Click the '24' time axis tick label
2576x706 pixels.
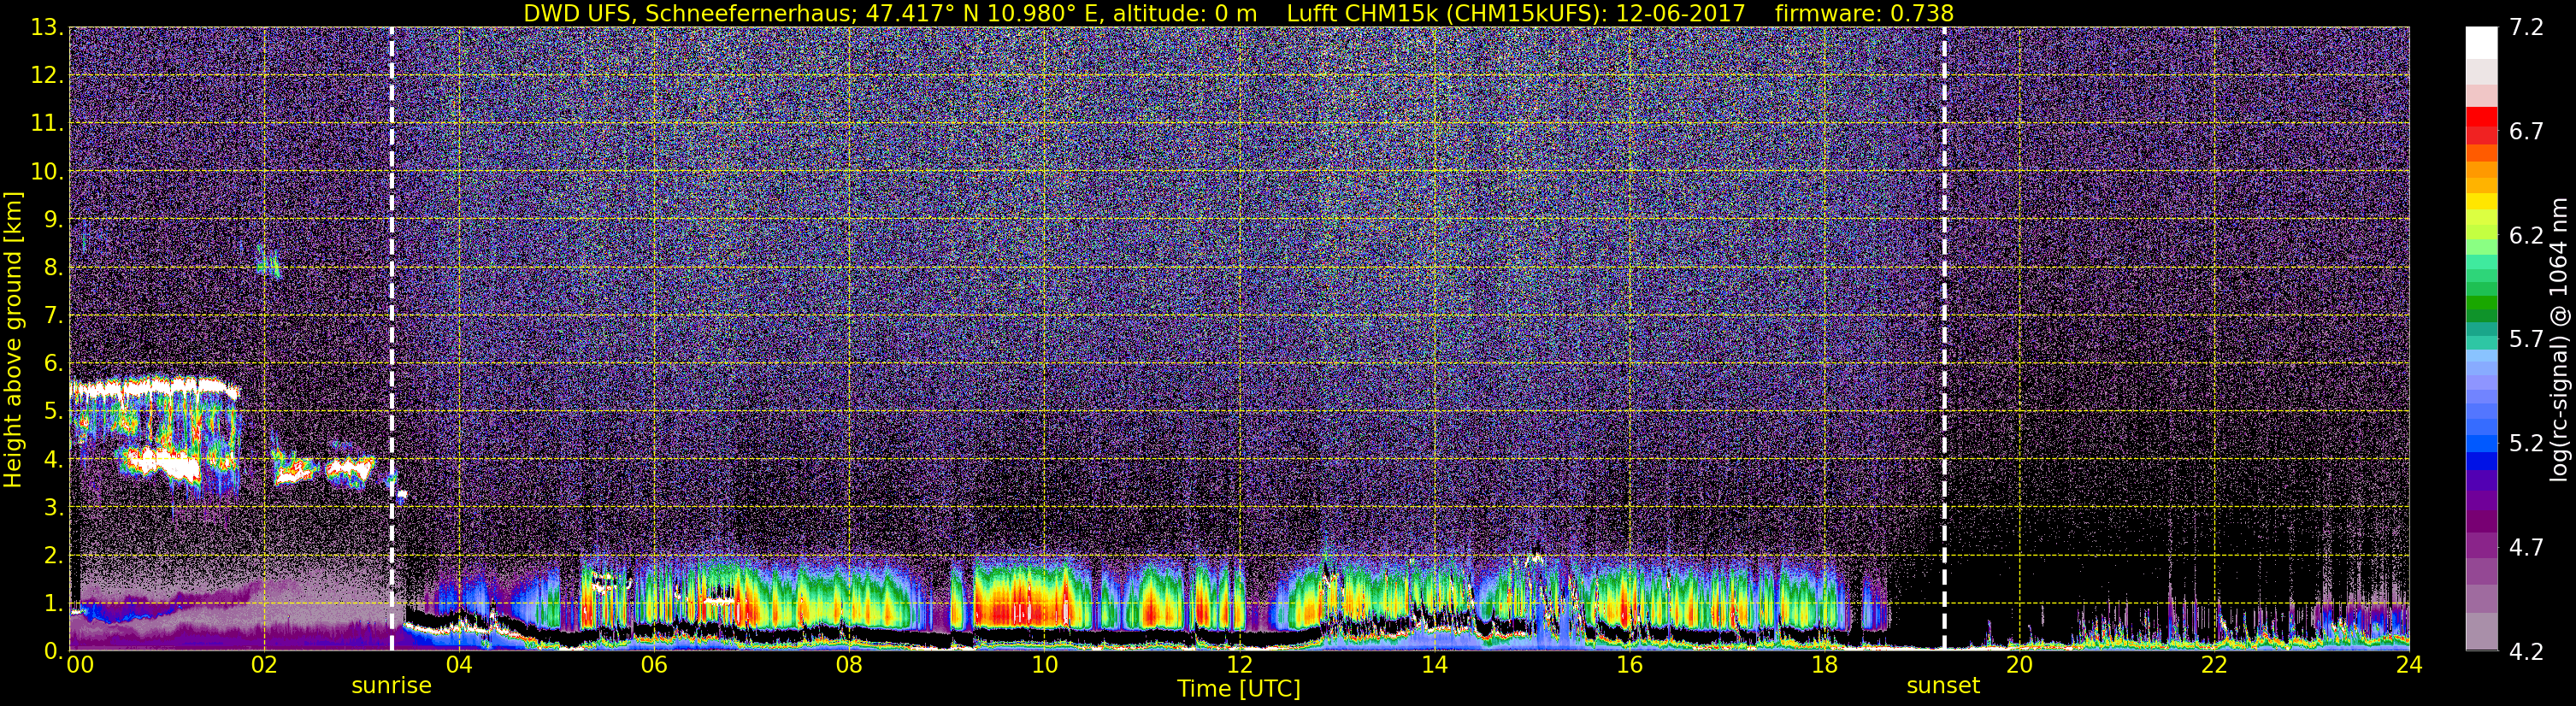coord(2409,665)
